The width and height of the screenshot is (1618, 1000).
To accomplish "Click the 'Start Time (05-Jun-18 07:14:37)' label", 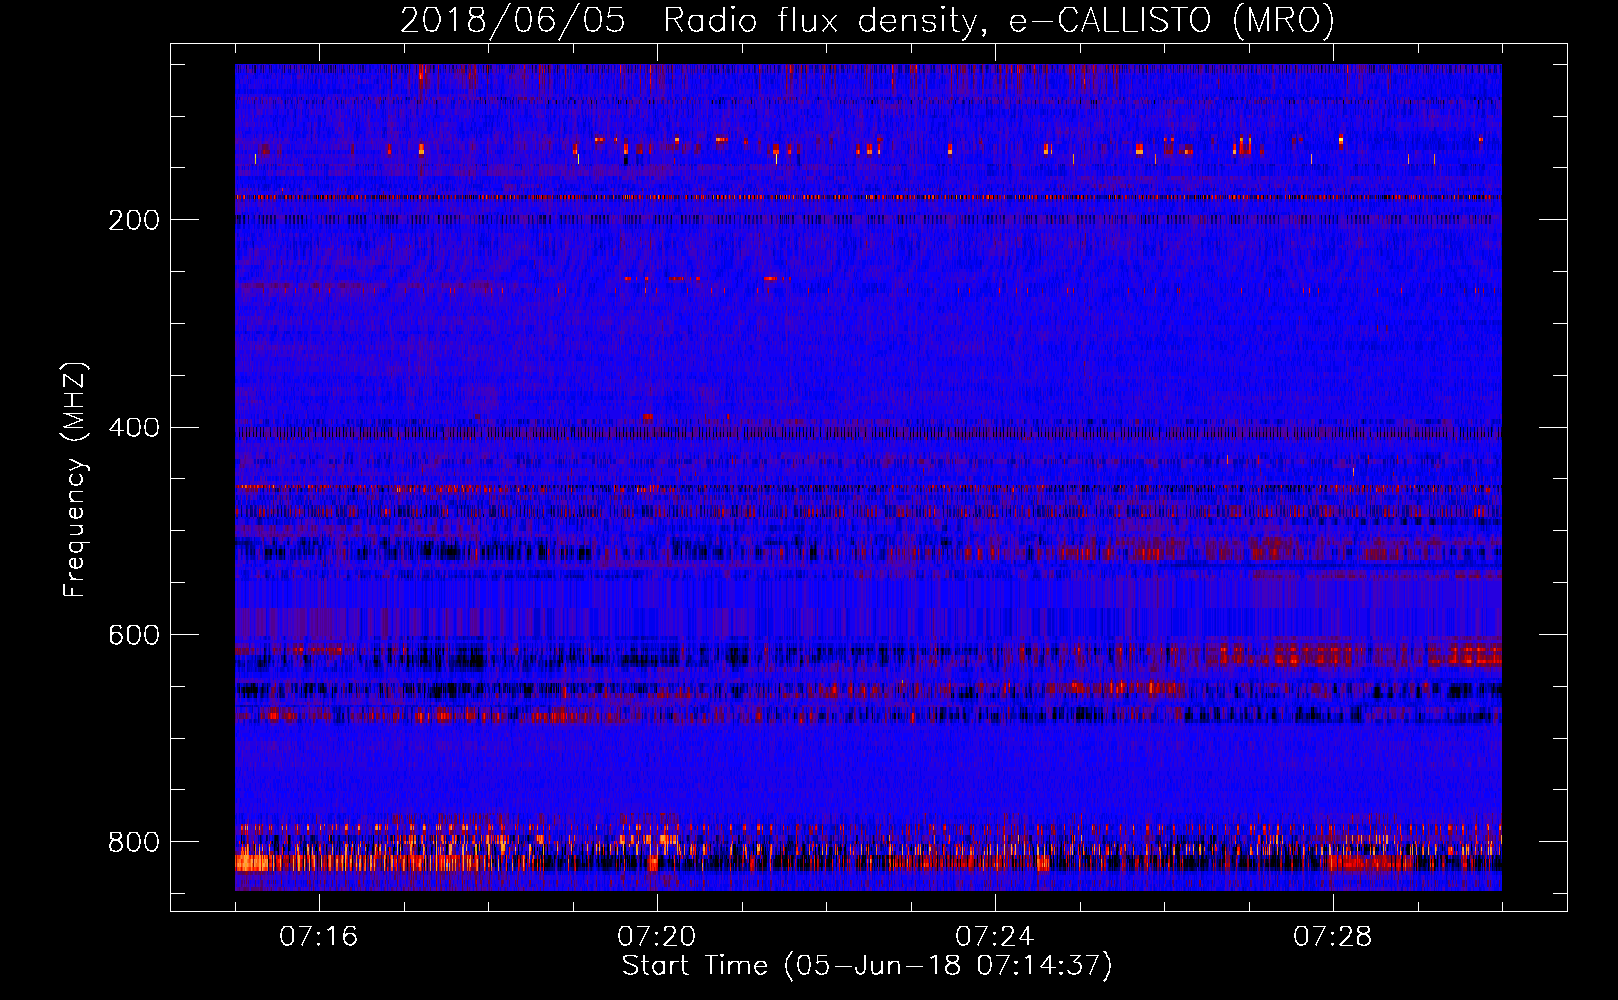I will 867,966.
